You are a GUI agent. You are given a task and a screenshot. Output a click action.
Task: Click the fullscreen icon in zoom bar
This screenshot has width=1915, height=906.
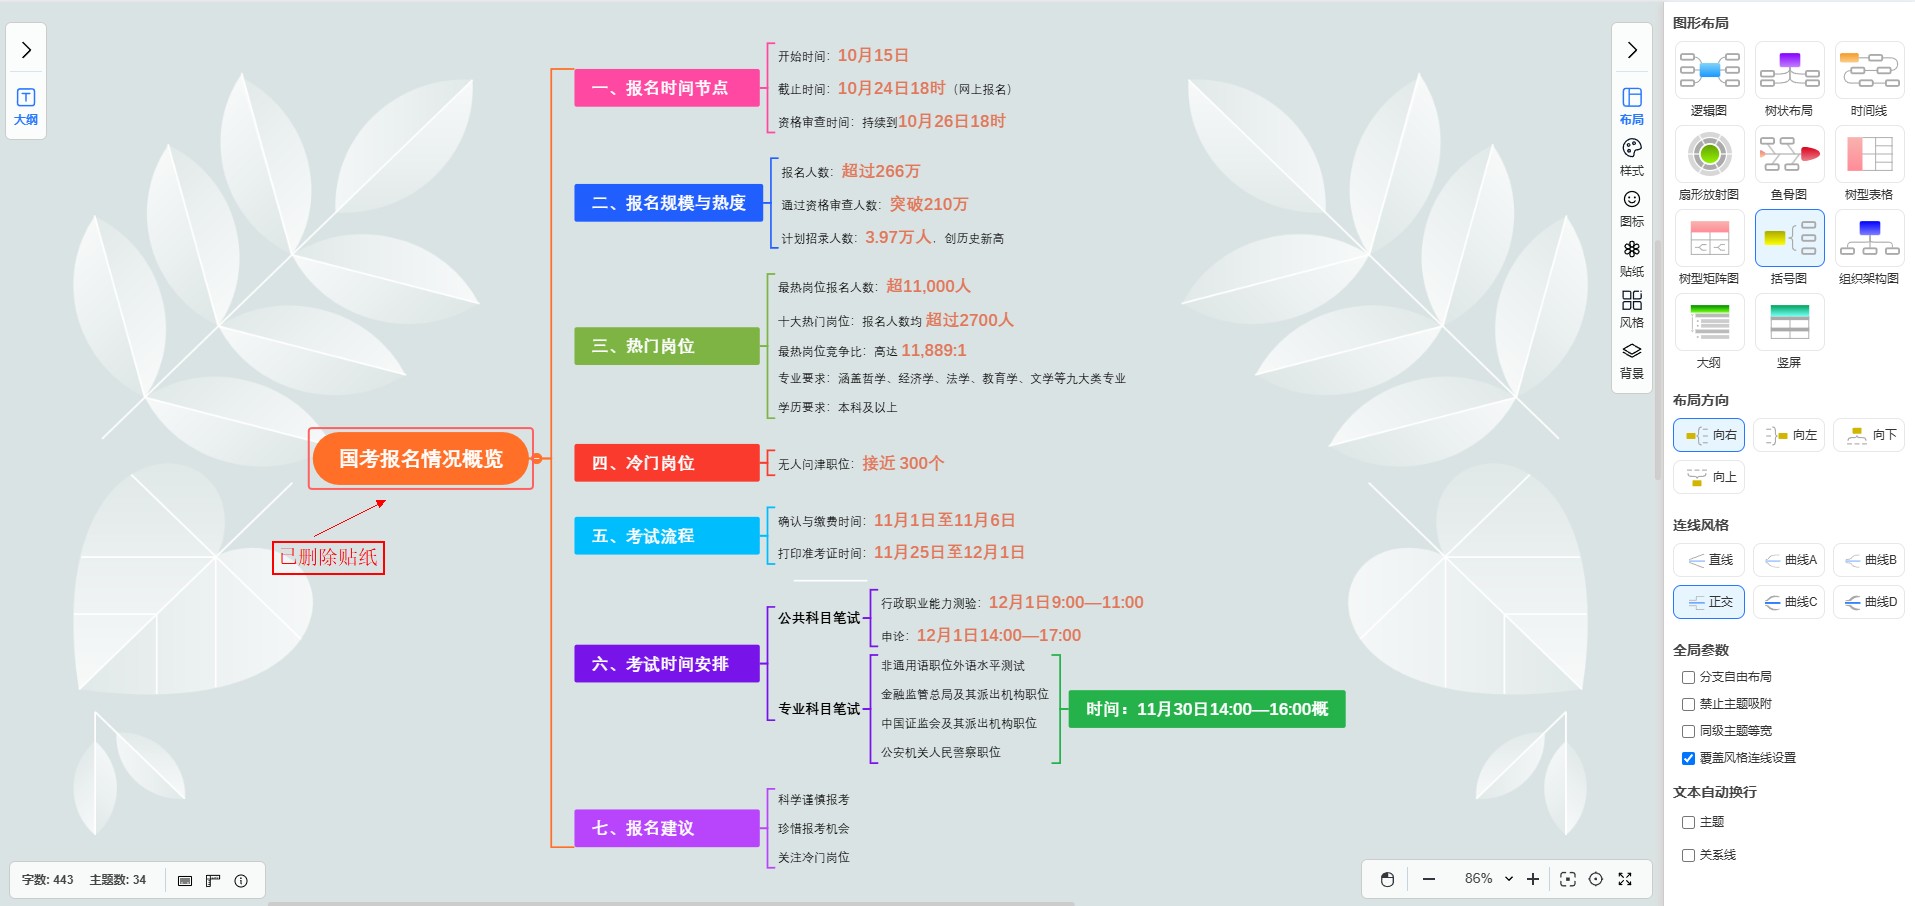[1625, 879]
